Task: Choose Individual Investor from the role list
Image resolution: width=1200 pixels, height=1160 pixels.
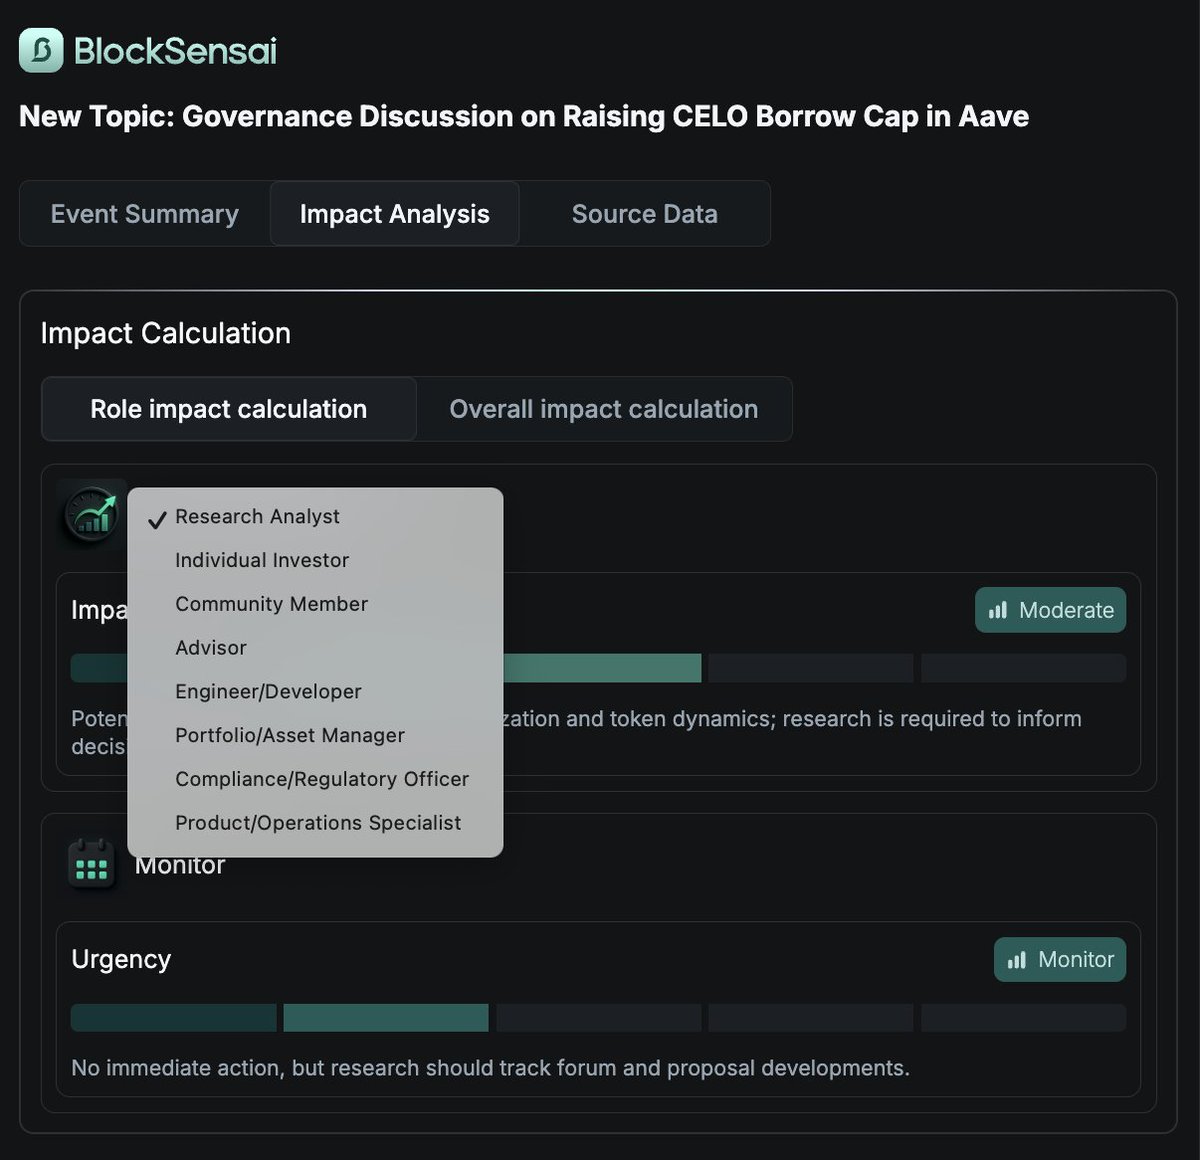Action: pyautogui.click(x=315, y=561)
